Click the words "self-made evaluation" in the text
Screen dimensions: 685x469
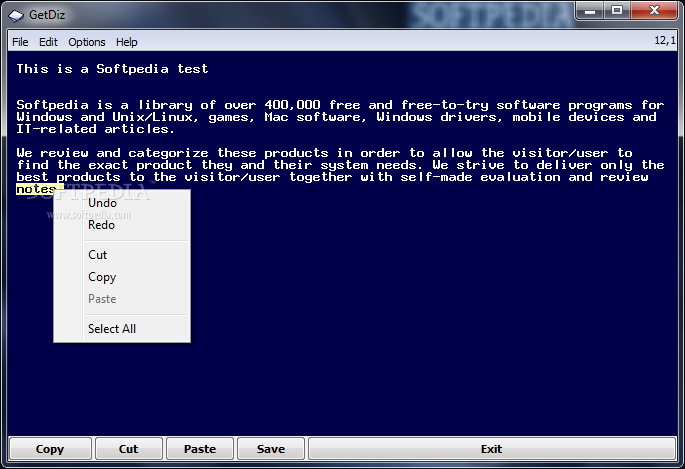click(480, 177)
